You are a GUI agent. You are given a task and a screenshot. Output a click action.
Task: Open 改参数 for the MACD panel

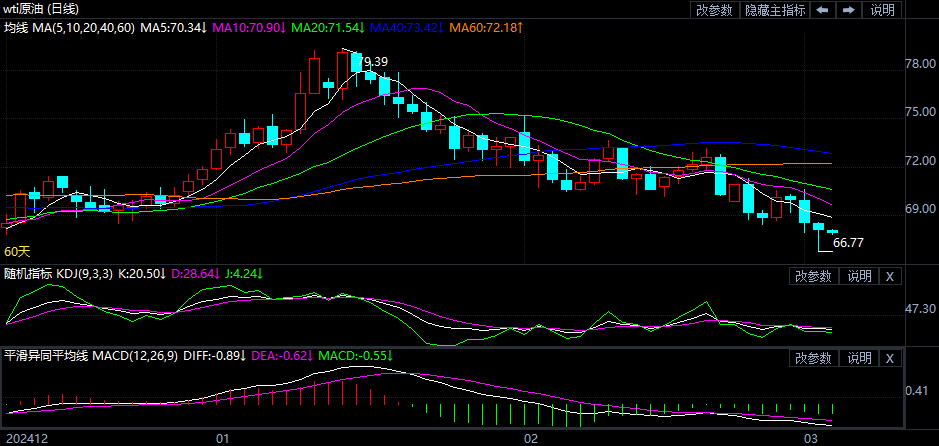813,357
